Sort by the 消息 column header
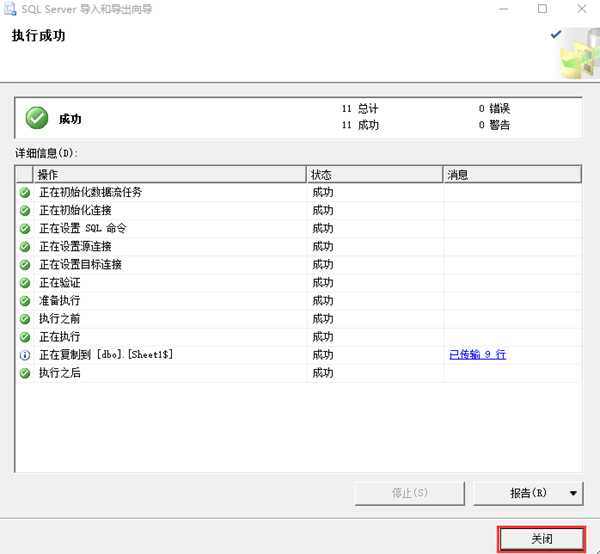 (x=512, y=175)
